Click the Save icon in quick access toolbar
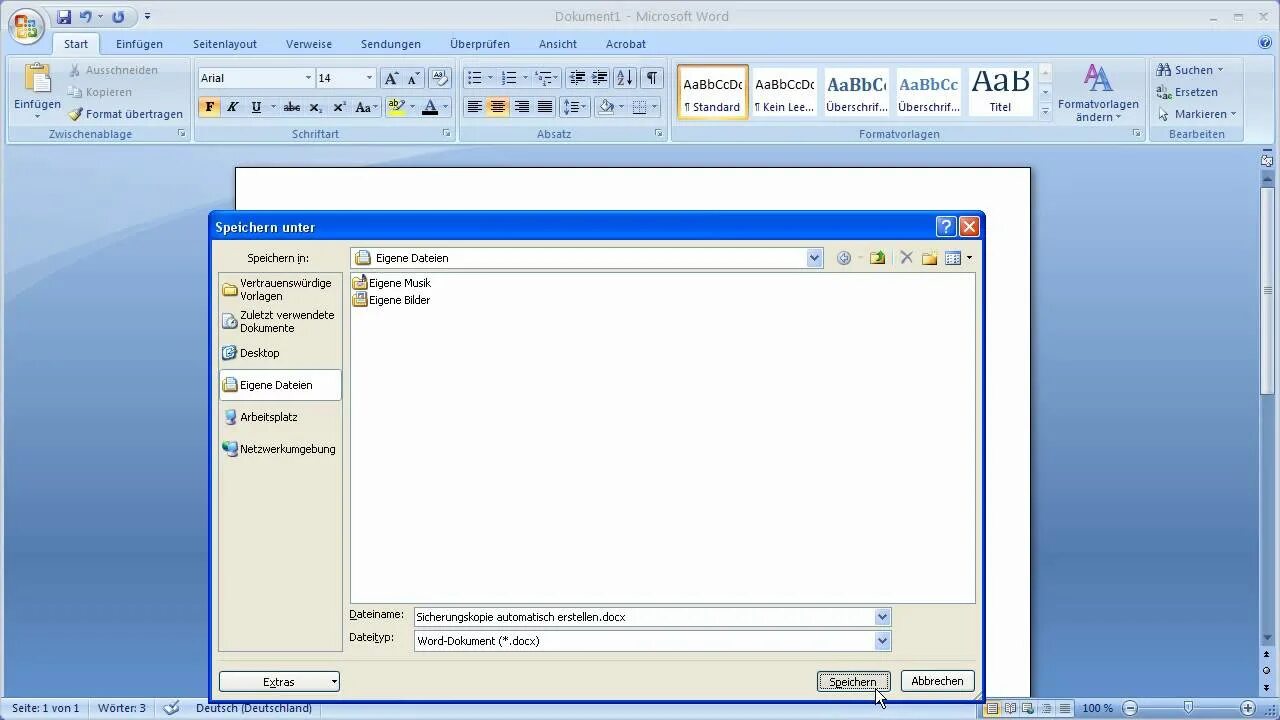Image resolution: width=1280 pixels, height=720 pixels. tap(64, 17)
